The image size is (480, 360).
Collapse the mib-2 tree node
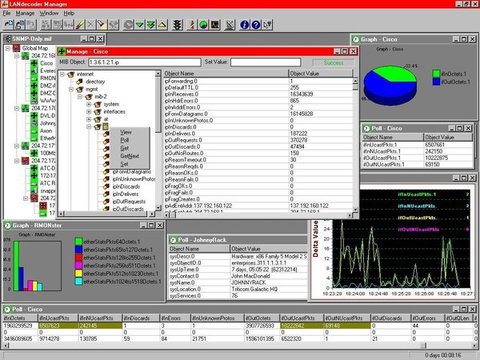[80, 97]
